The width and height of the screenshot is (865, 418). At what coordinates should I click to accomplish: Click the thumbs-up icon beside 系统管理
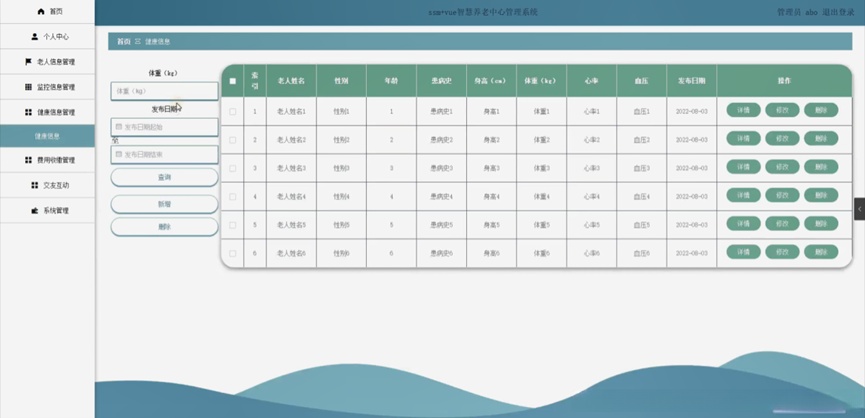pyautogui.click(x=35, y=211)
